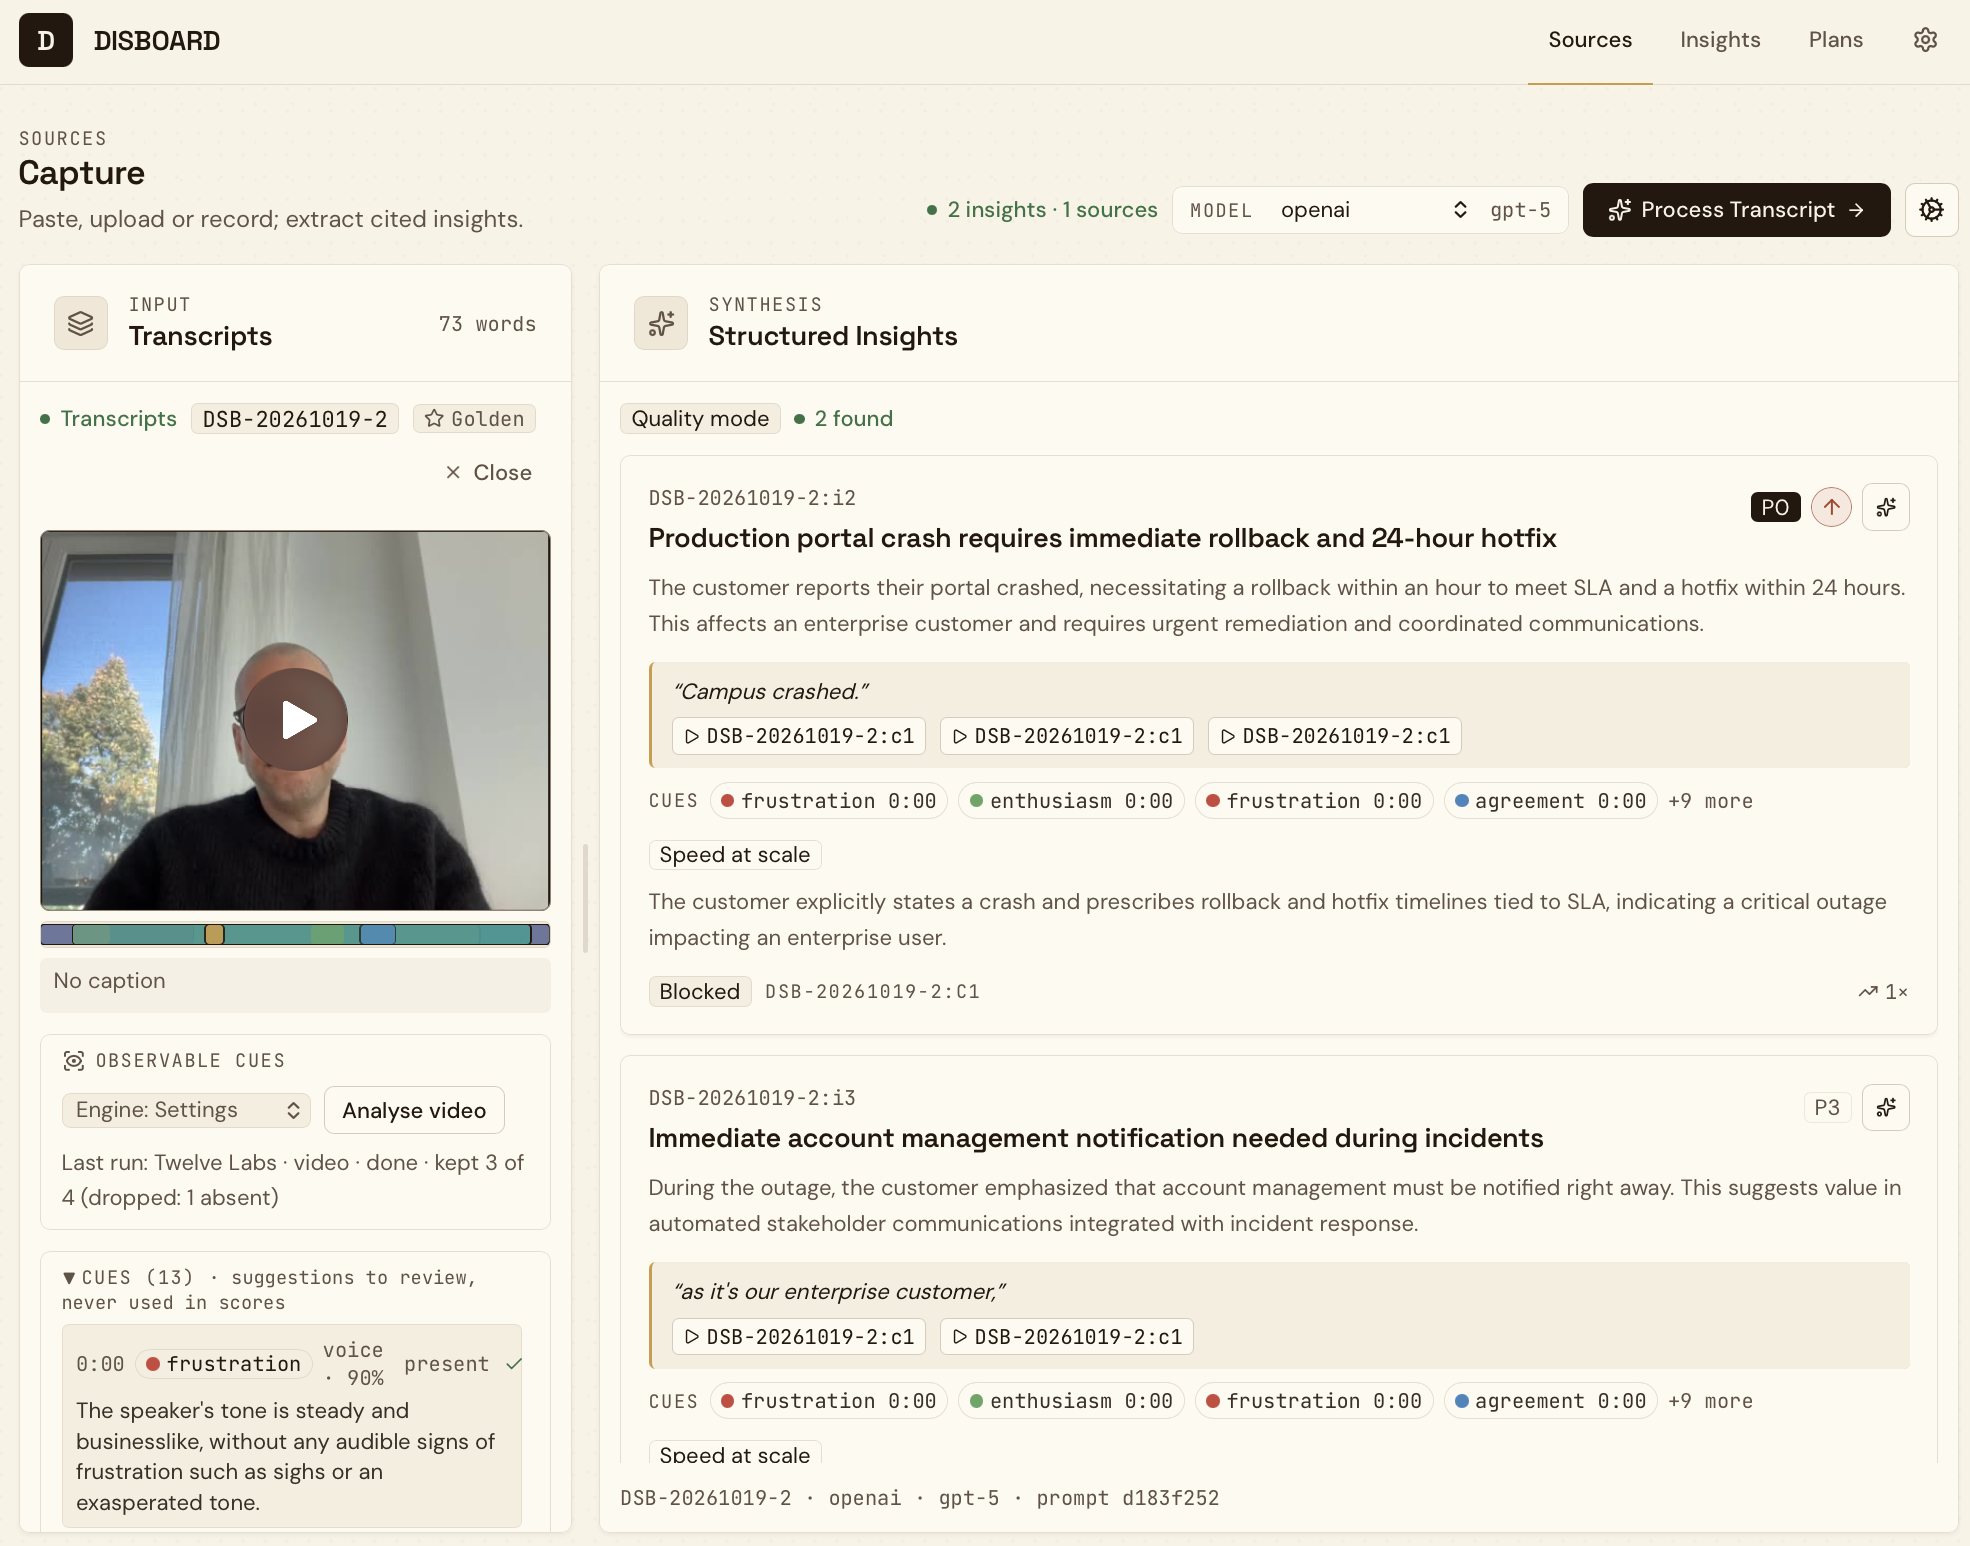Click second citation chip under enterprise customer quote
The height and width of the screenshot is (1546, 1970).
1067,1337
